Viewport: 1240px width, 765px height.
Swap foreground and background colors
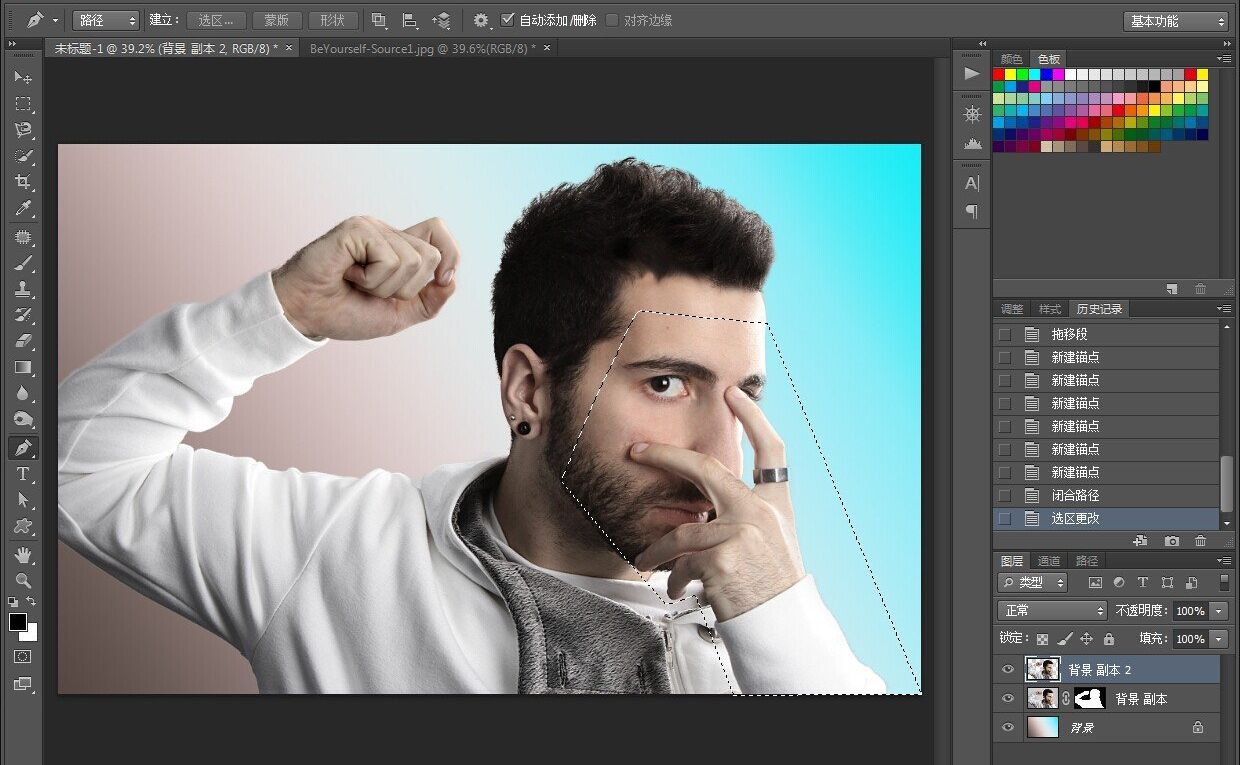(x=32, y=601)
